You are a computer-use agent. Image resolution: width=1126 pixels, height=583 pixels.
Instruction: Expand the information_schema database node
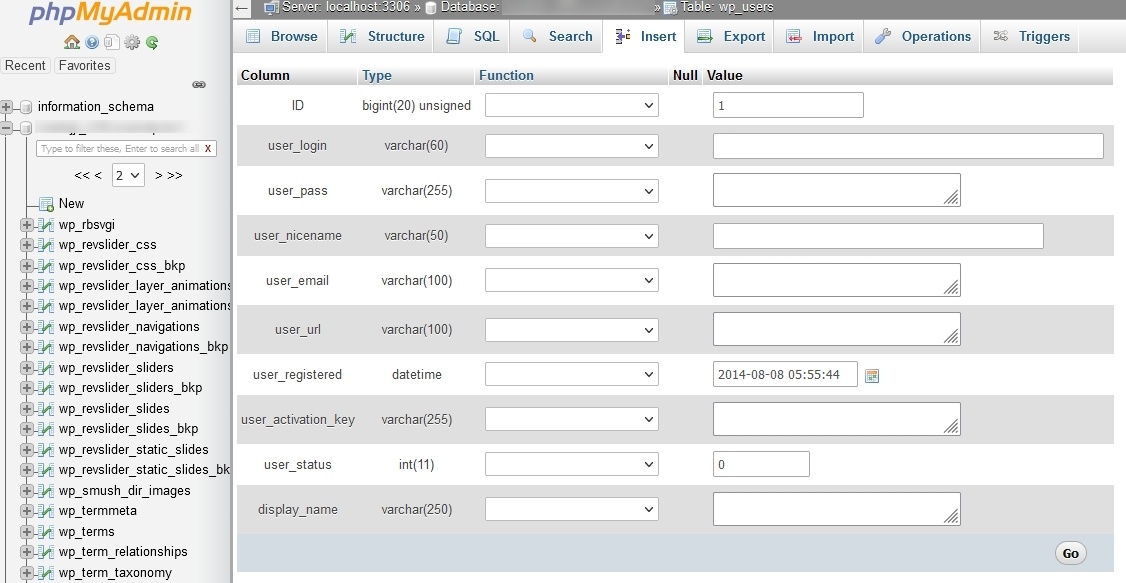[x=7, y=107]
